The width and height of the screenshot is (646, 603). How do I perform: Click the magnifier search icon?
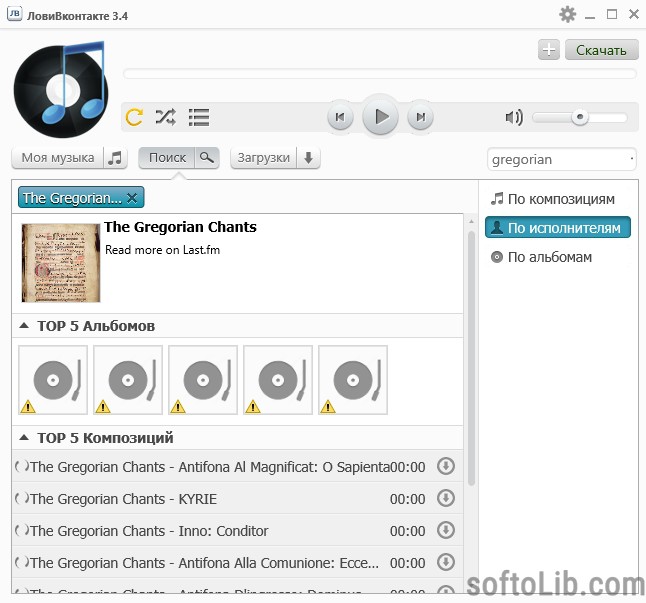pyautogui.click(x=207, y=158)
